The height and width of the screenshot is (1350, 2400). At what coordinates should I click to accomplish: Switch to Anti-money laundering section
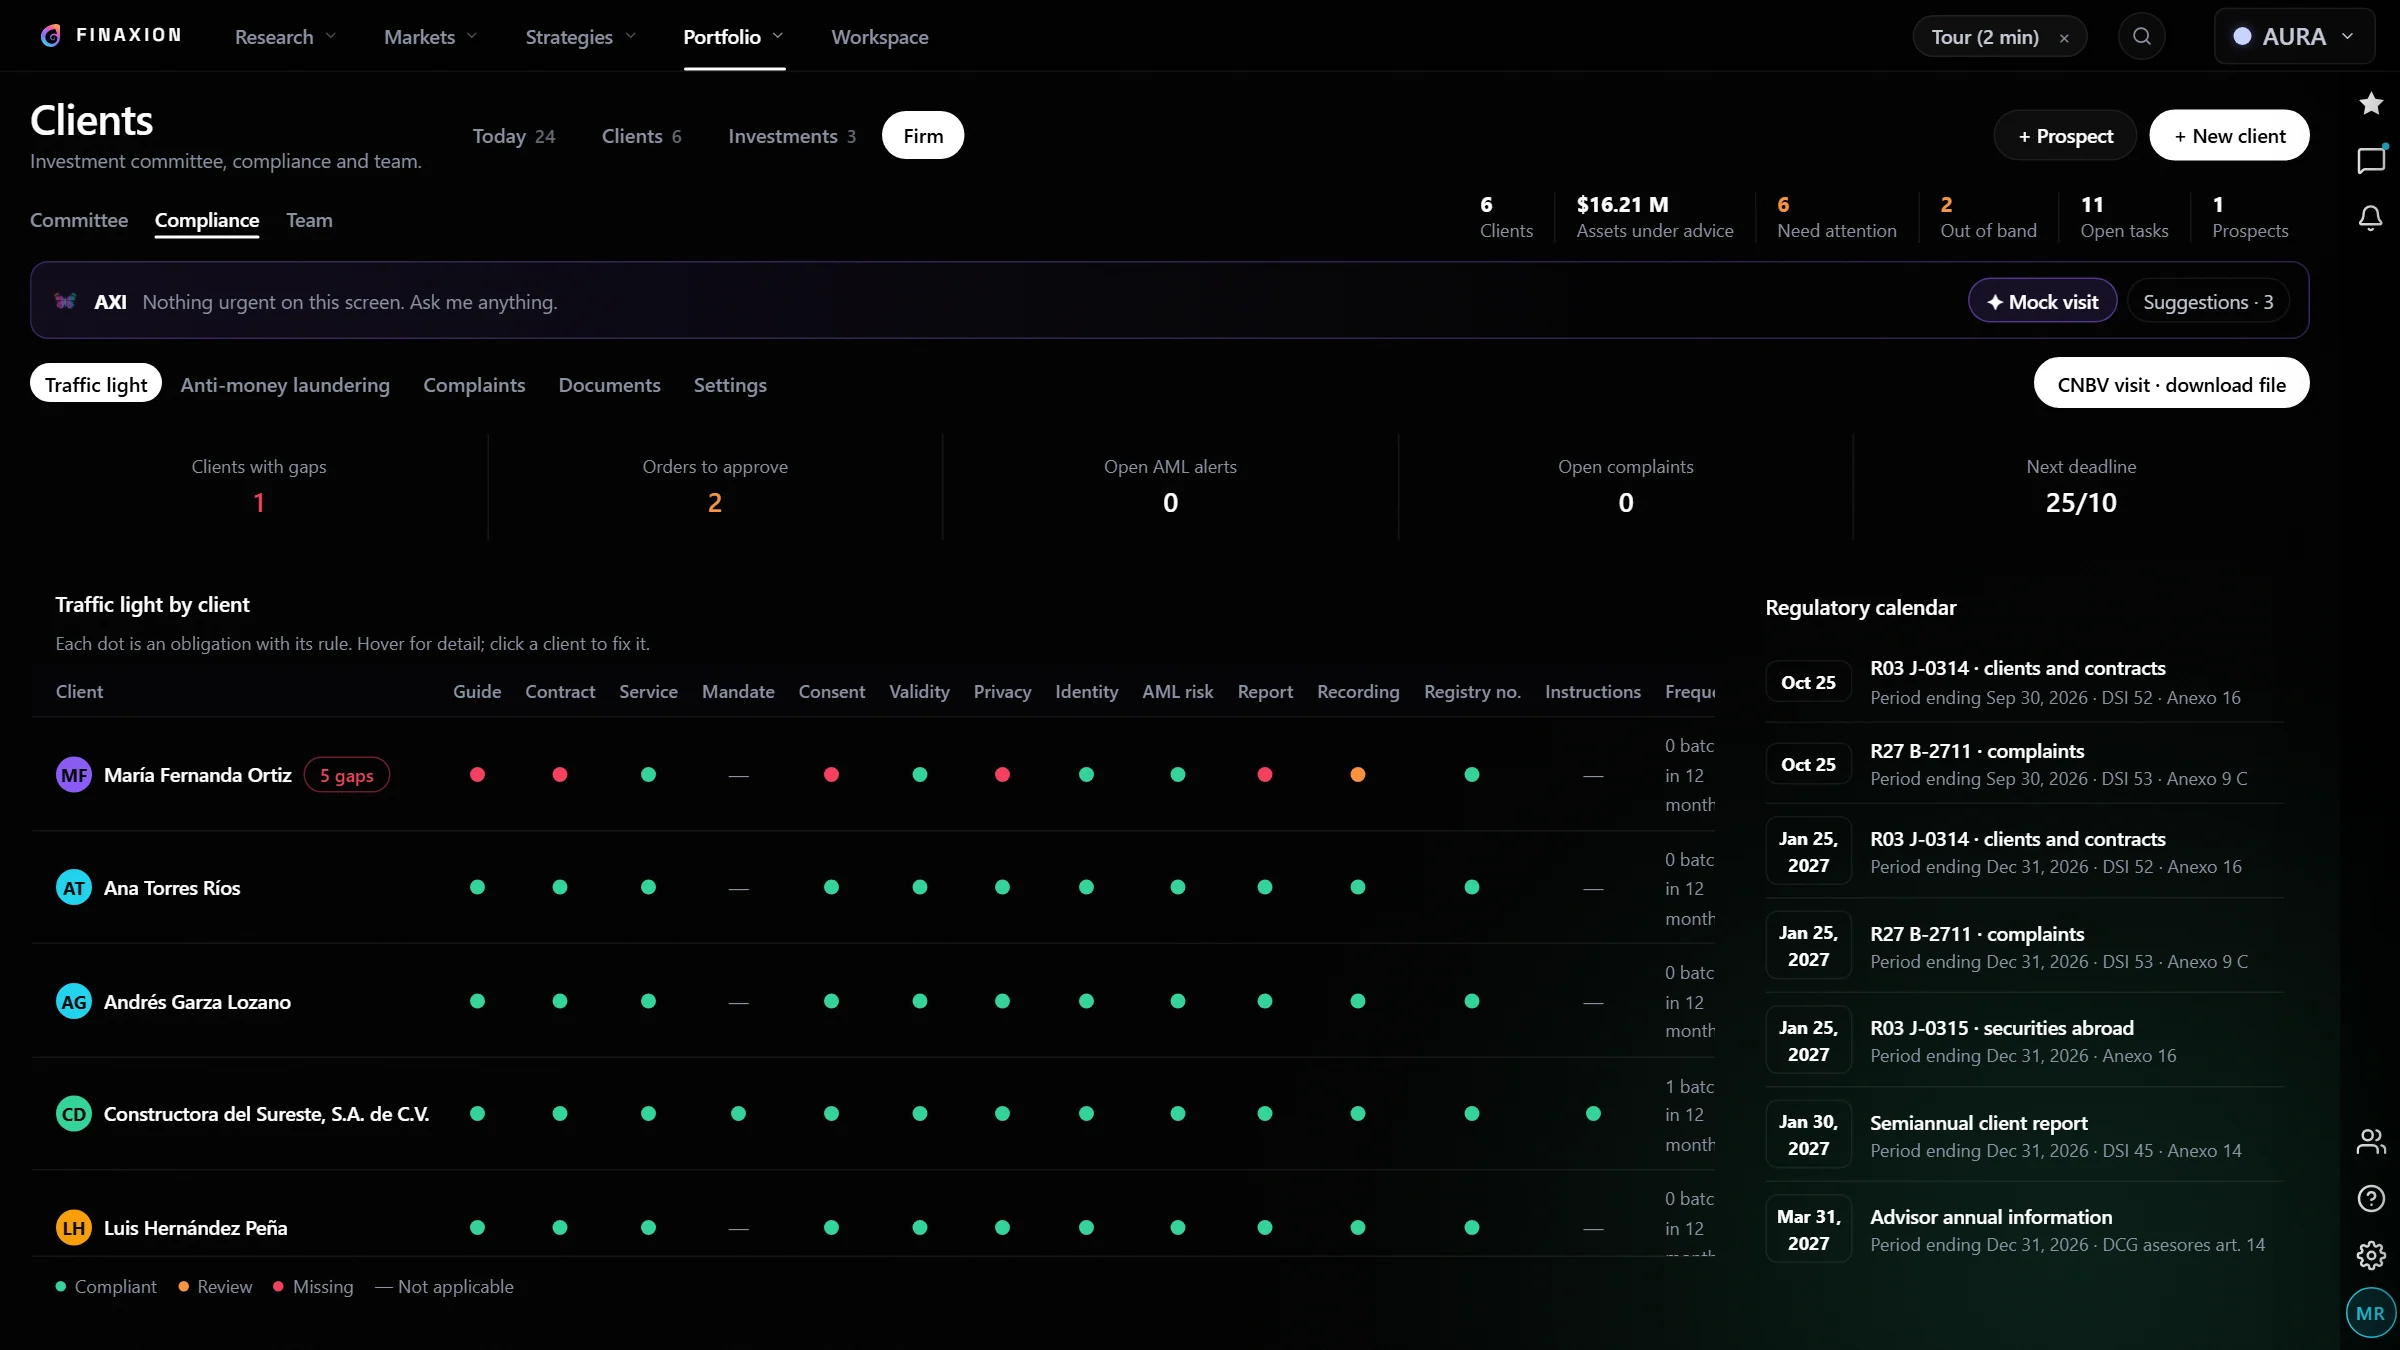[x=285, y=385]
